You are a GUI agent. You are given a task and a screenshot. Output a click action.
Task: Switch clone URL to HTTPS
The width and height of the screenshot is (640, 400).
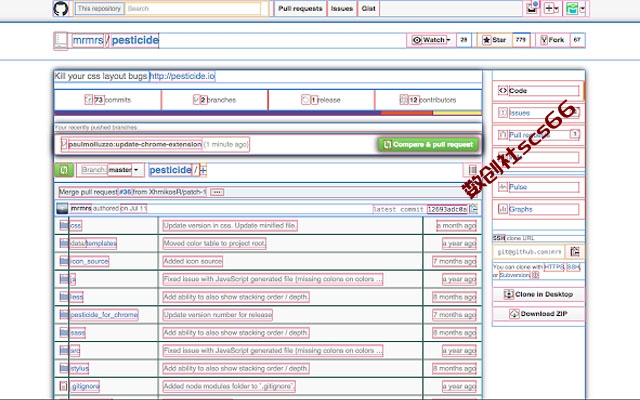click(x=554, y=267)
